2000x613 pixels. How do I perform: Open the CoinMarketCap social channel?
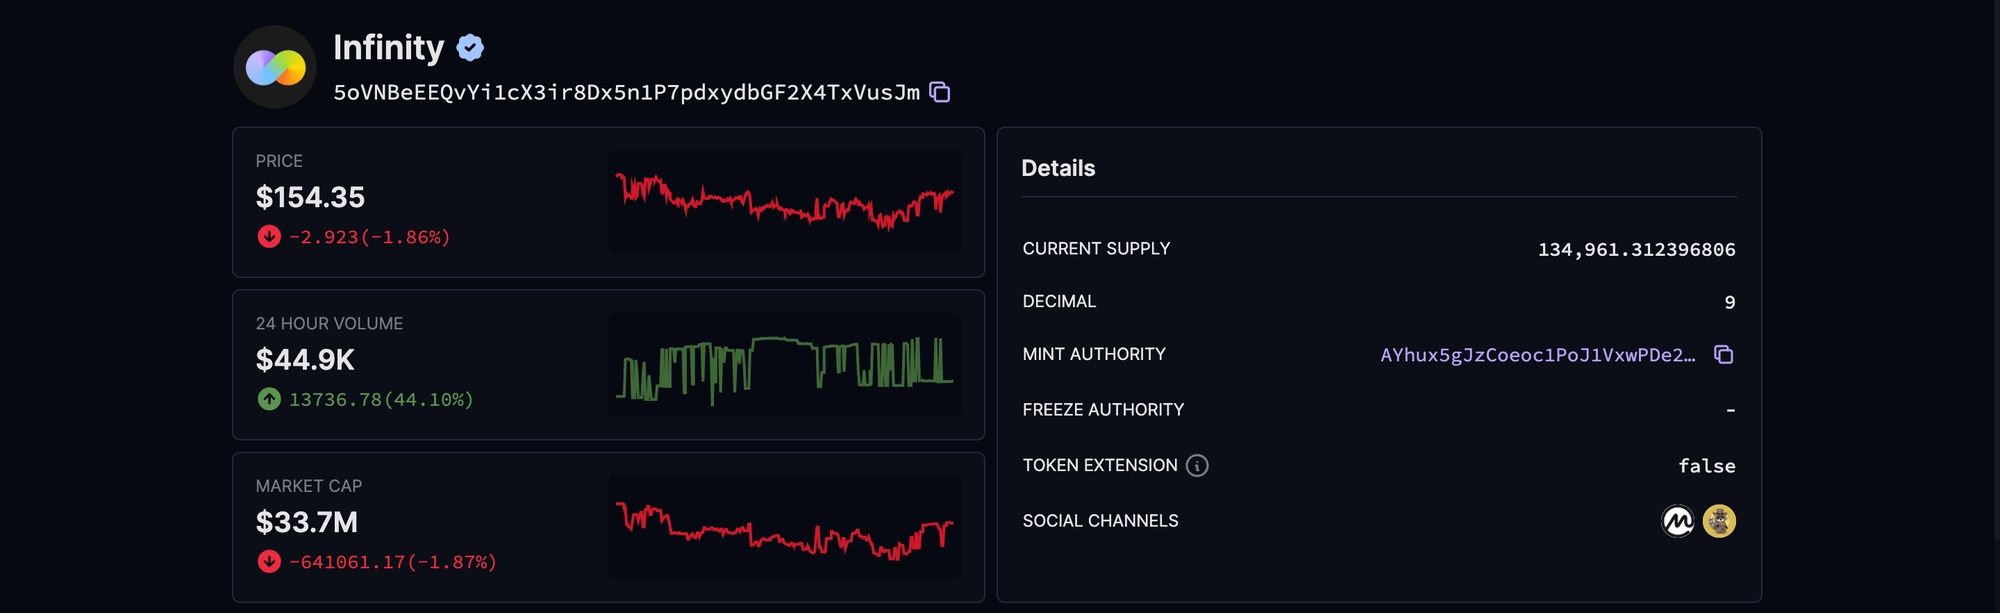click(x=1677, y=521)
